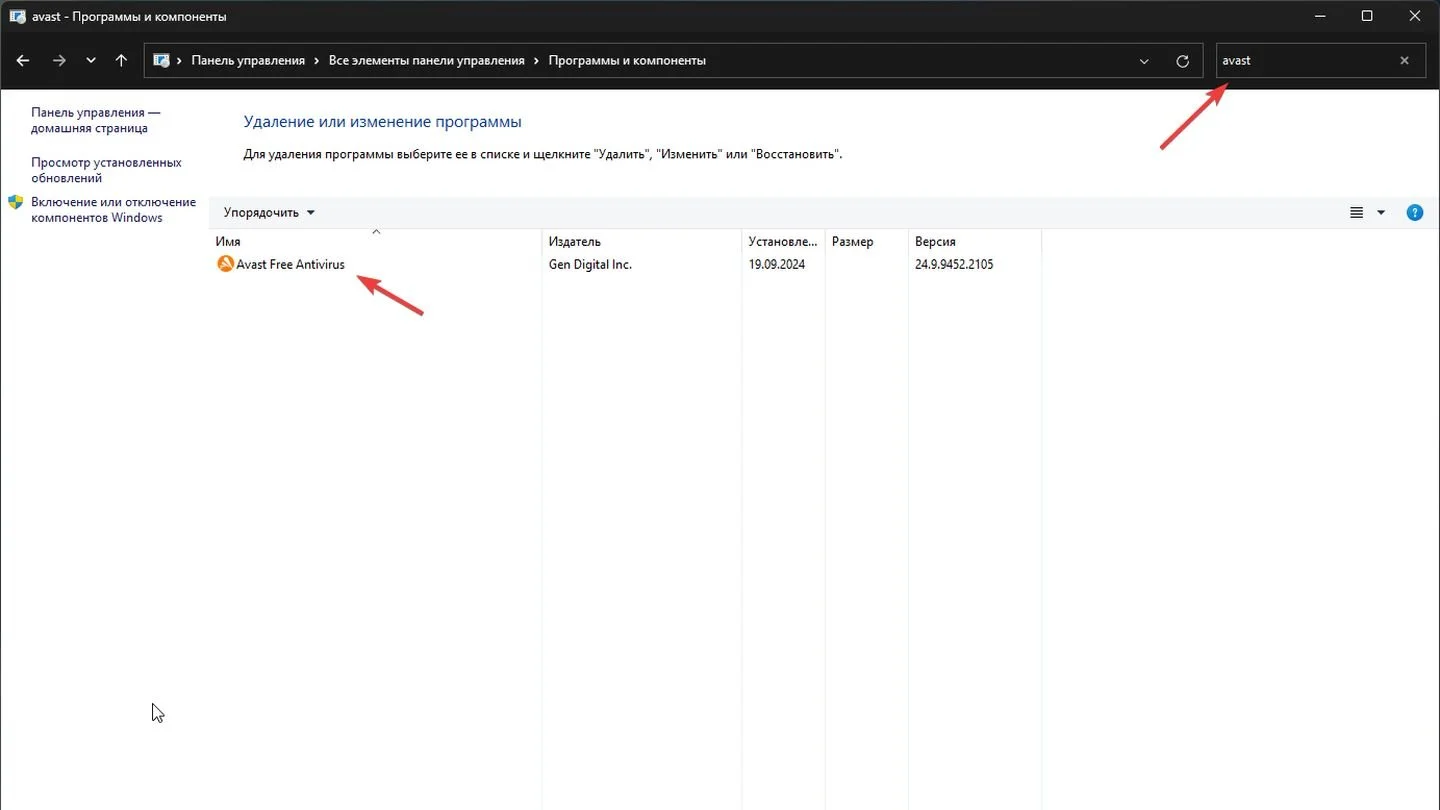
Task: Open the recent locations dropdown chevron
Action: click(91, 60)
